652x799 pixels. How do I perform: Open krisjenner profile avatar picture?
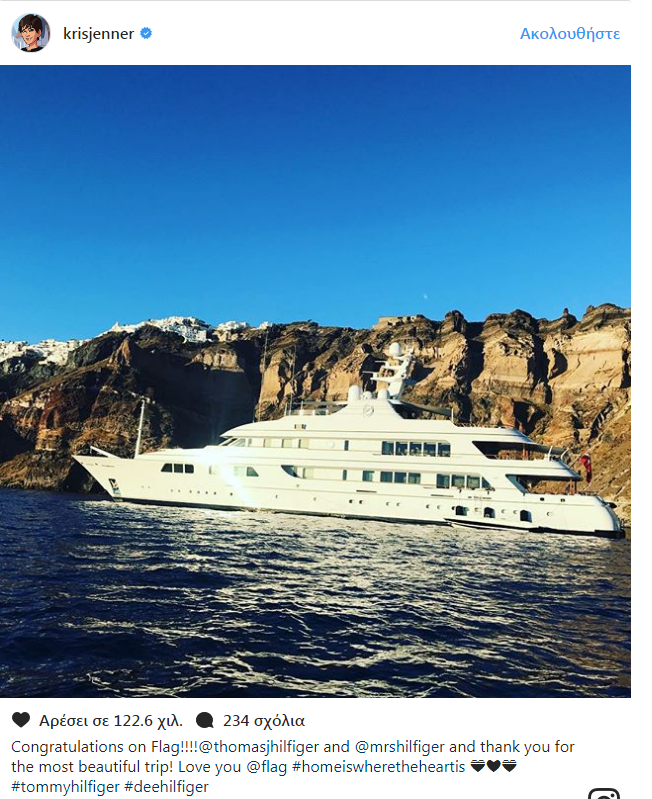click(x=31, y=33)
